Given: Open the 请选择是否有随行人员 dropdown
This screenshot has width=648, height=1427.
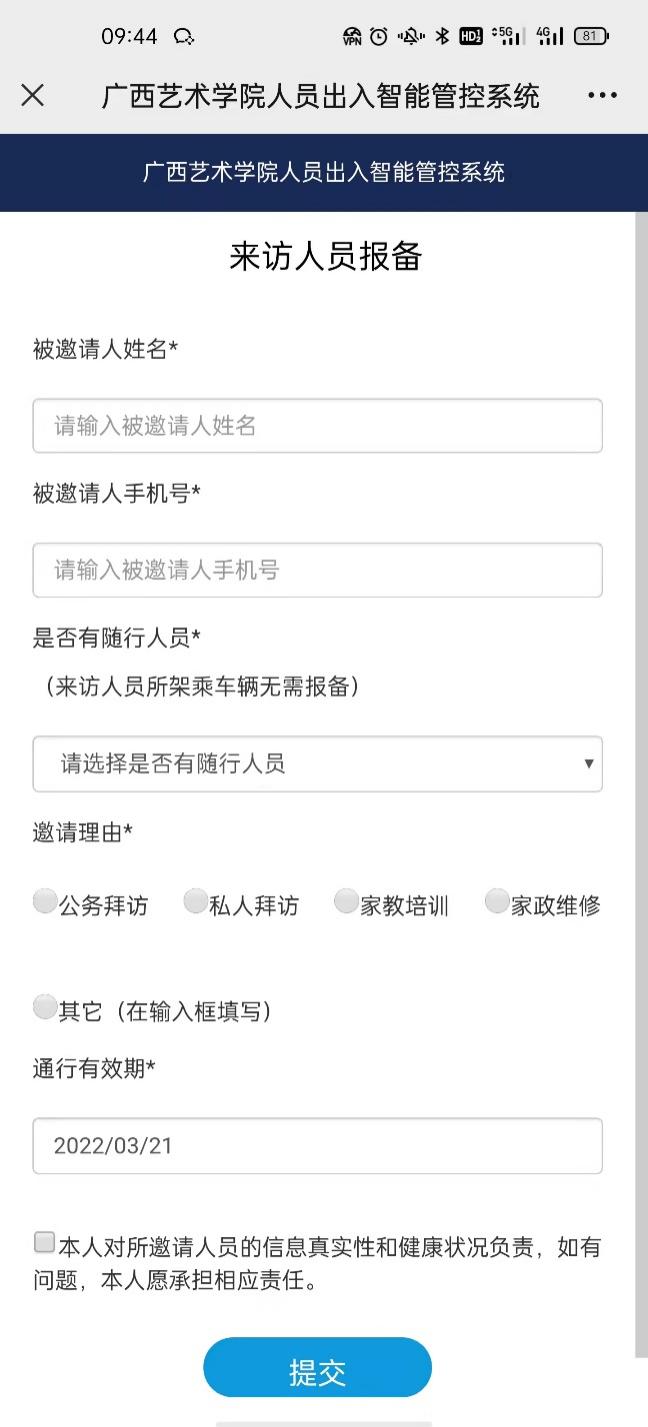Looking at the screenshot, I should tap(317, 764).
